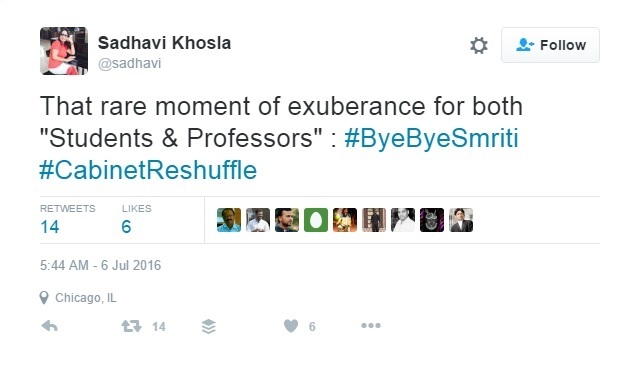Follow Sadhavi Khosla
Viewport: 622px width, 374px height.
(550, 45)
